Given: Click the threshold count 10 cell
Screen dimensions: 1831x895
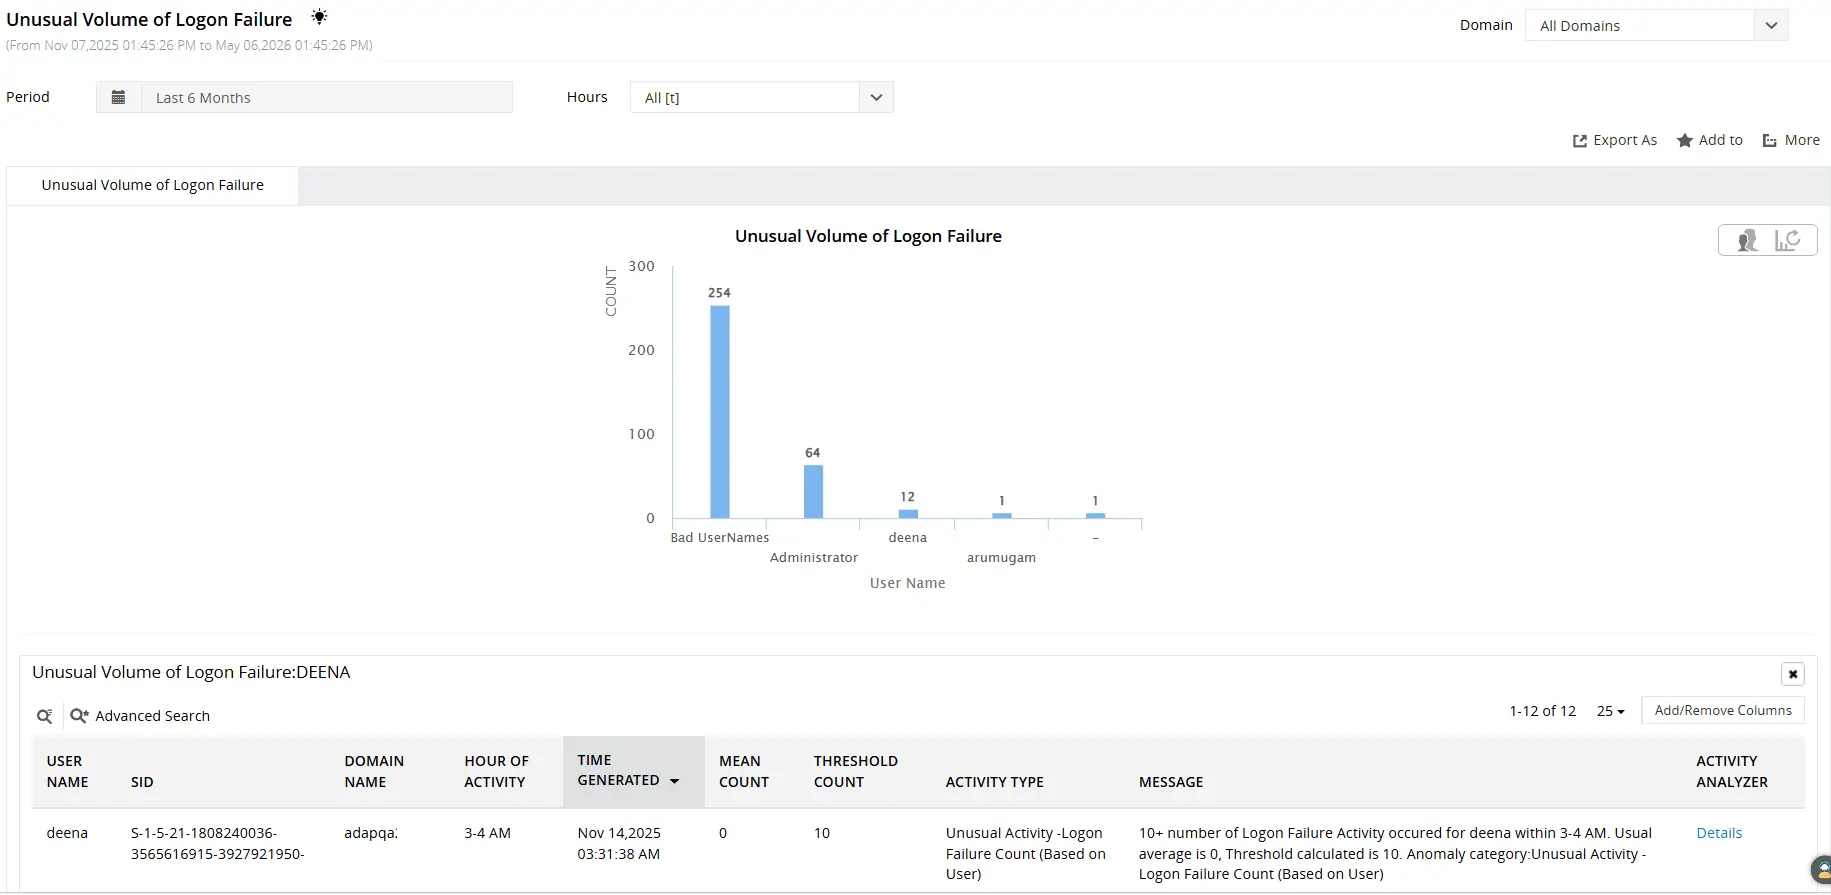Looking at the screenshot, I should click(x=822, y=833).
